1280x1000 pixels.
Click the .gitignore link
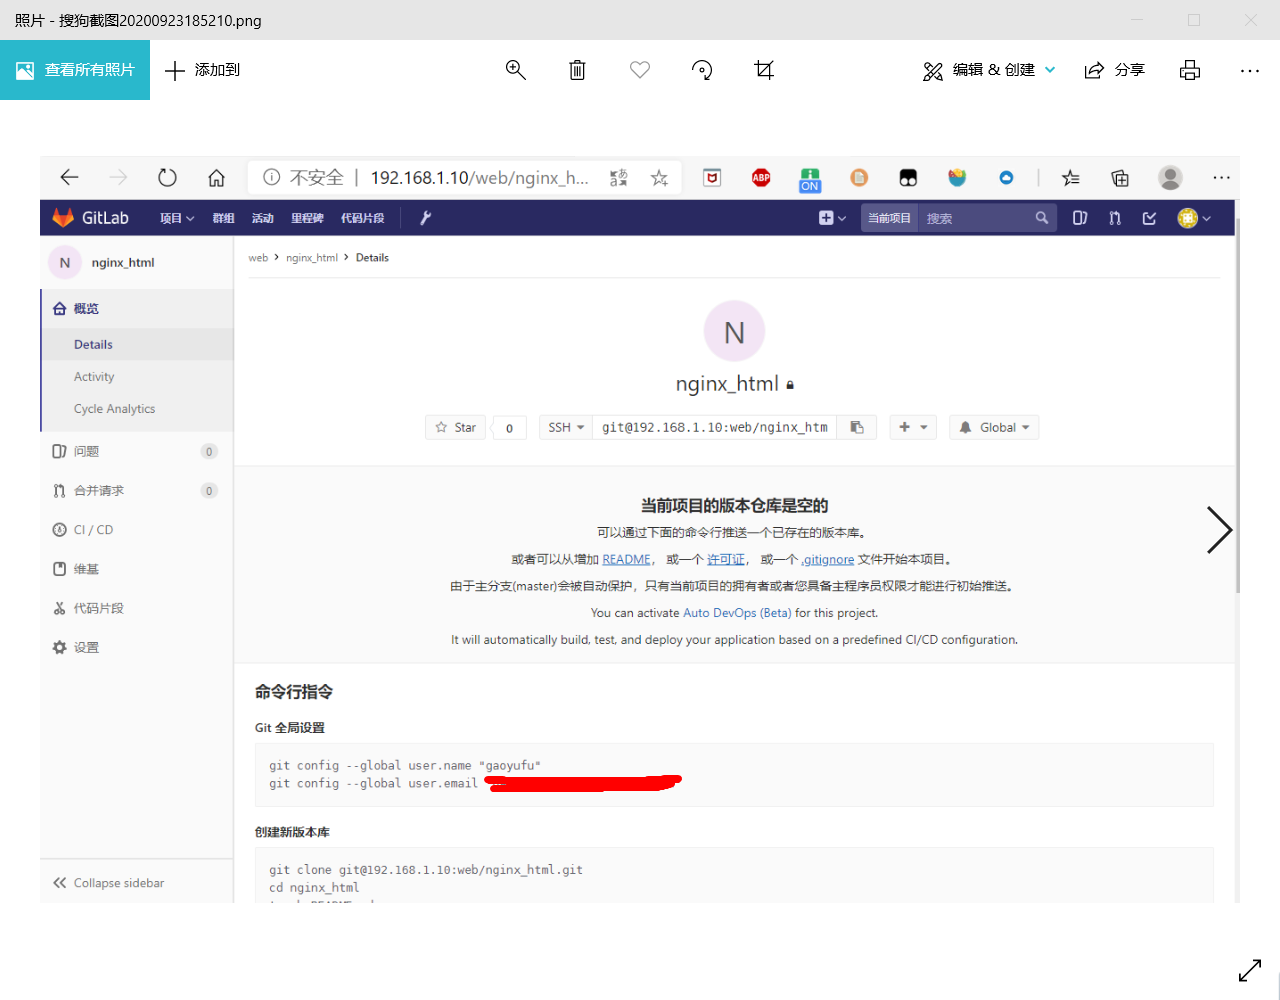pyautogui.click(x=828, y=560)
